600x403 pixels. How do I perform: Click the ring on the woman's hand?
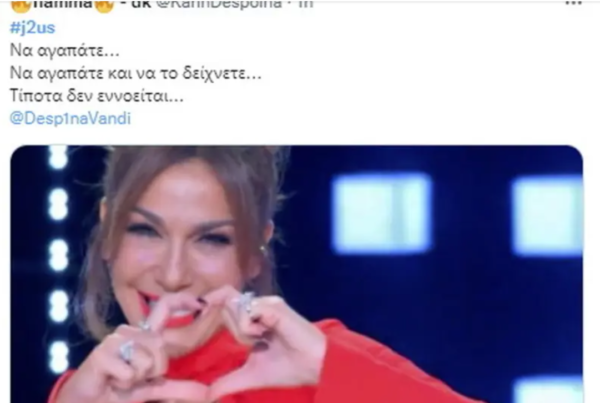coord(127,351)
